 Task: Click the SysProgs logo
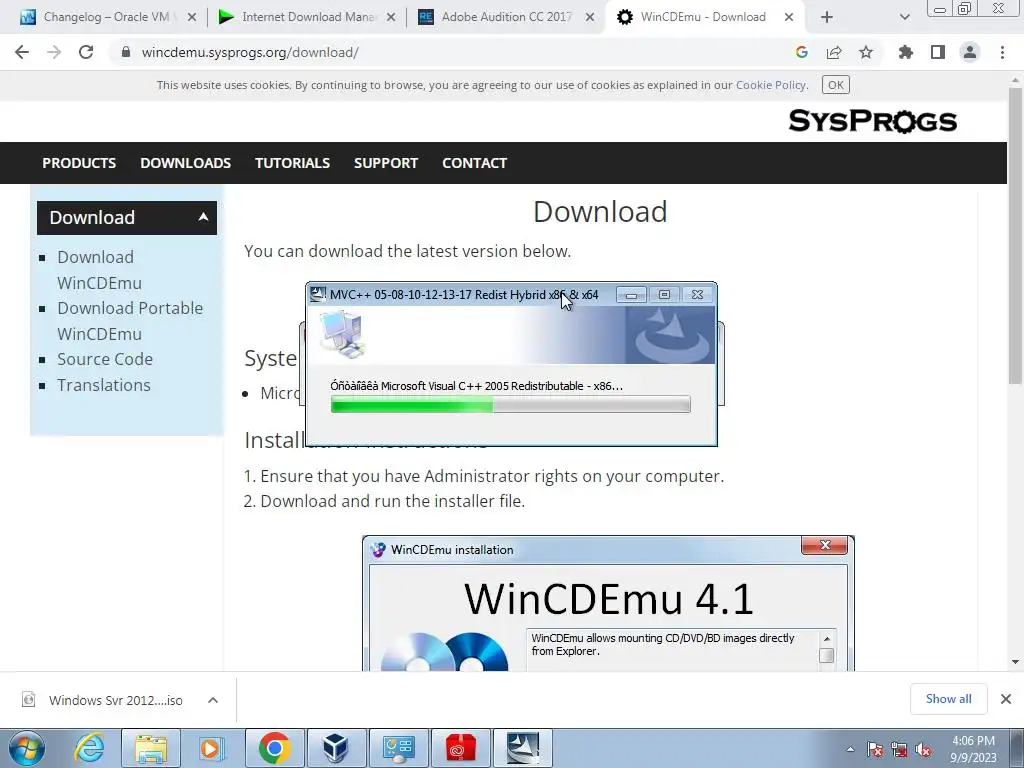pos(872,121)
